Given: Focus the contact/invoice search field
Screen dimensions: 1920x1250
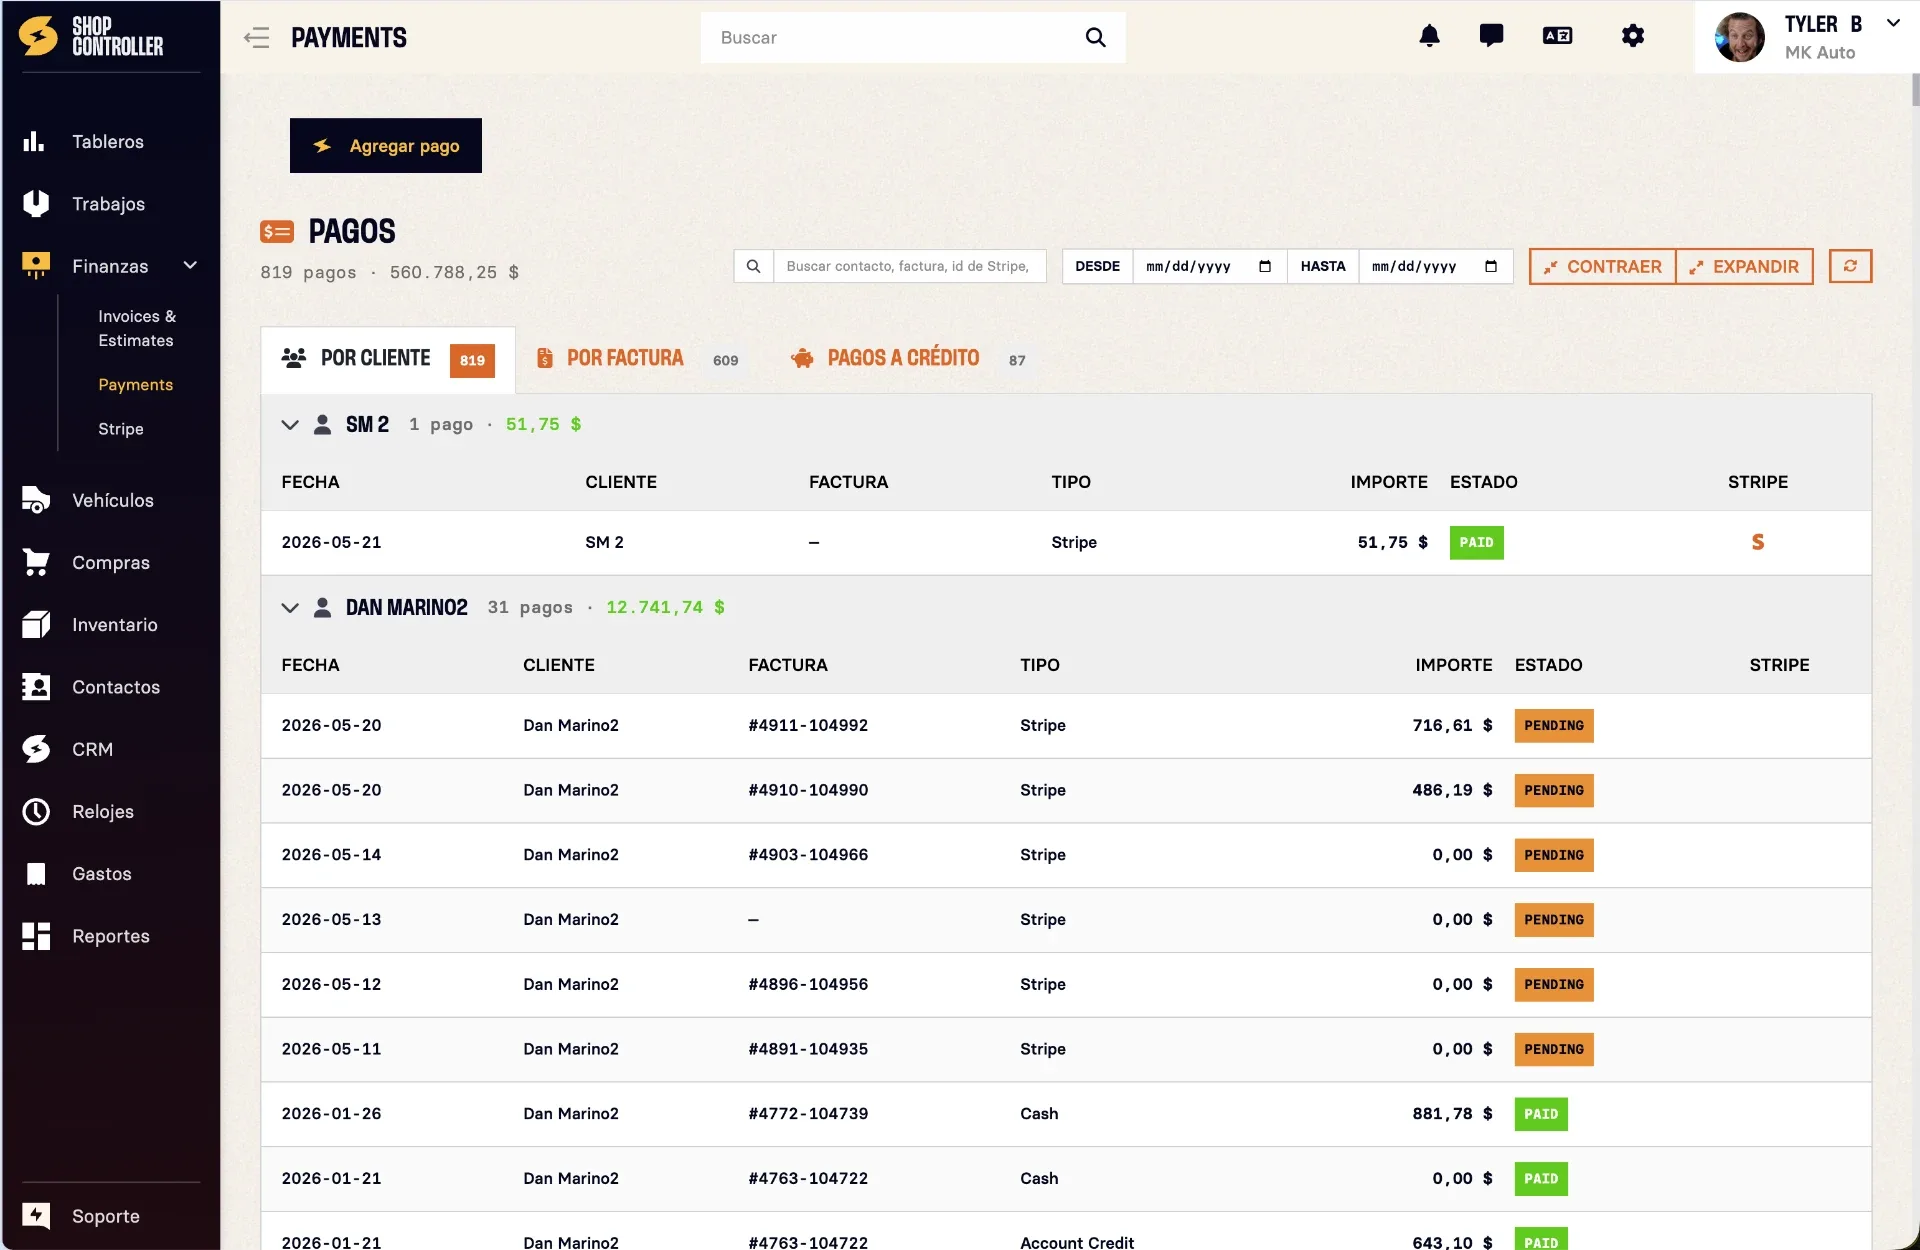Looking at the screenshot, I should click(910, 266).
